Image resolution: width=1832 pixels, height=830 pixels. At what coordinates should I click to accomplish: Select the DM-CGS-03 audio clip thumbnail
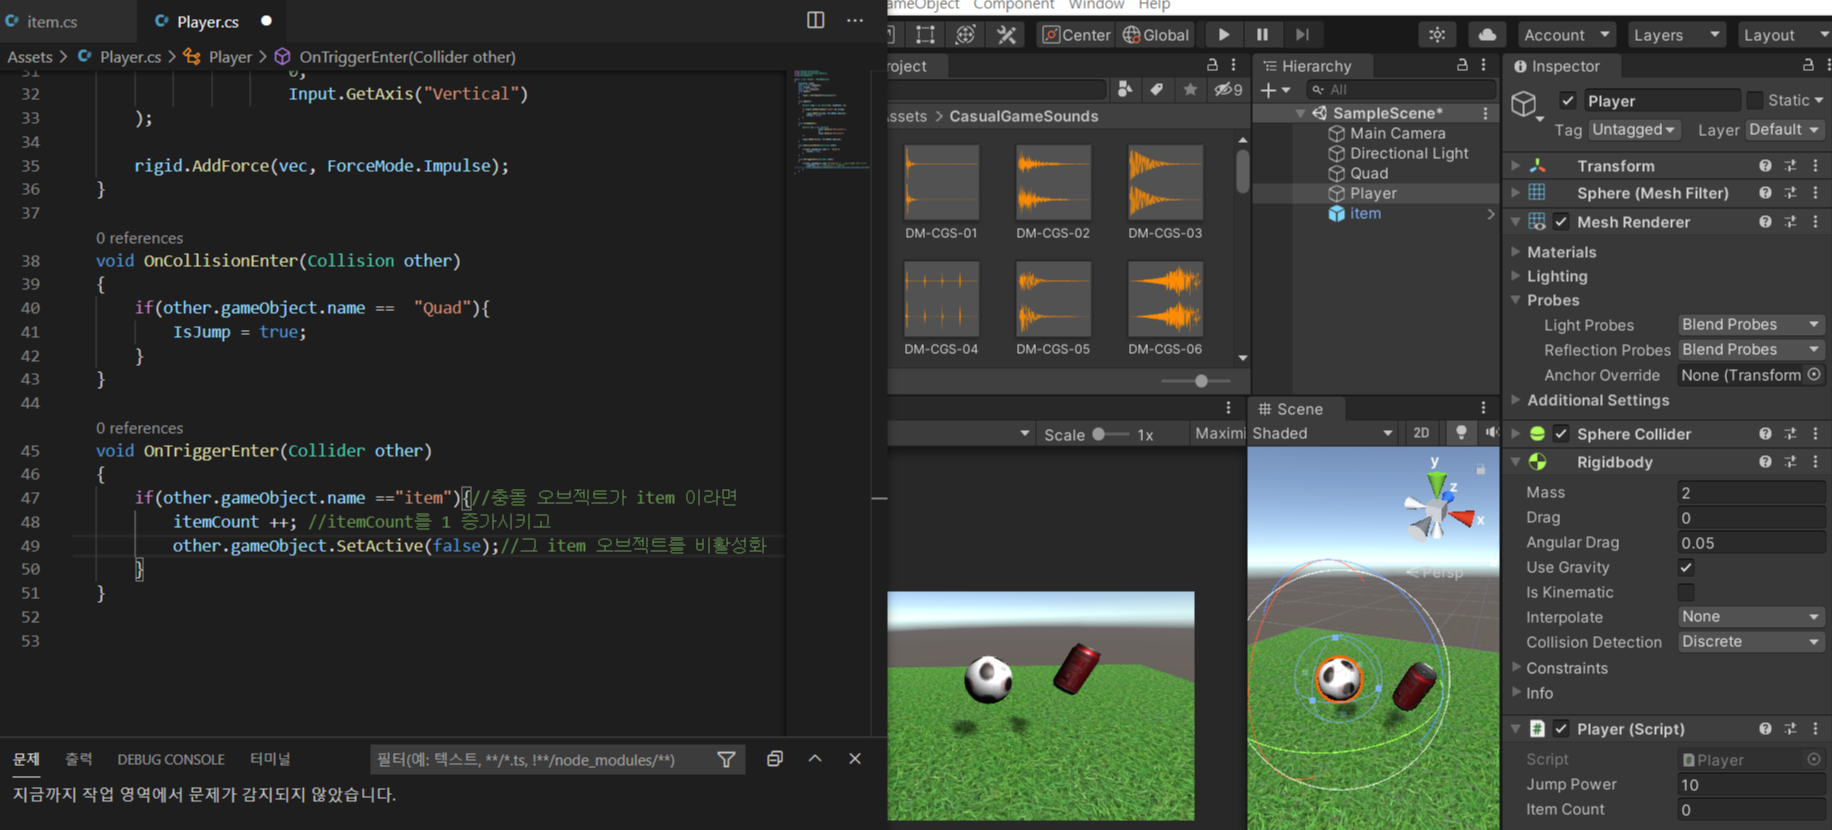[x=1165, y=183]
